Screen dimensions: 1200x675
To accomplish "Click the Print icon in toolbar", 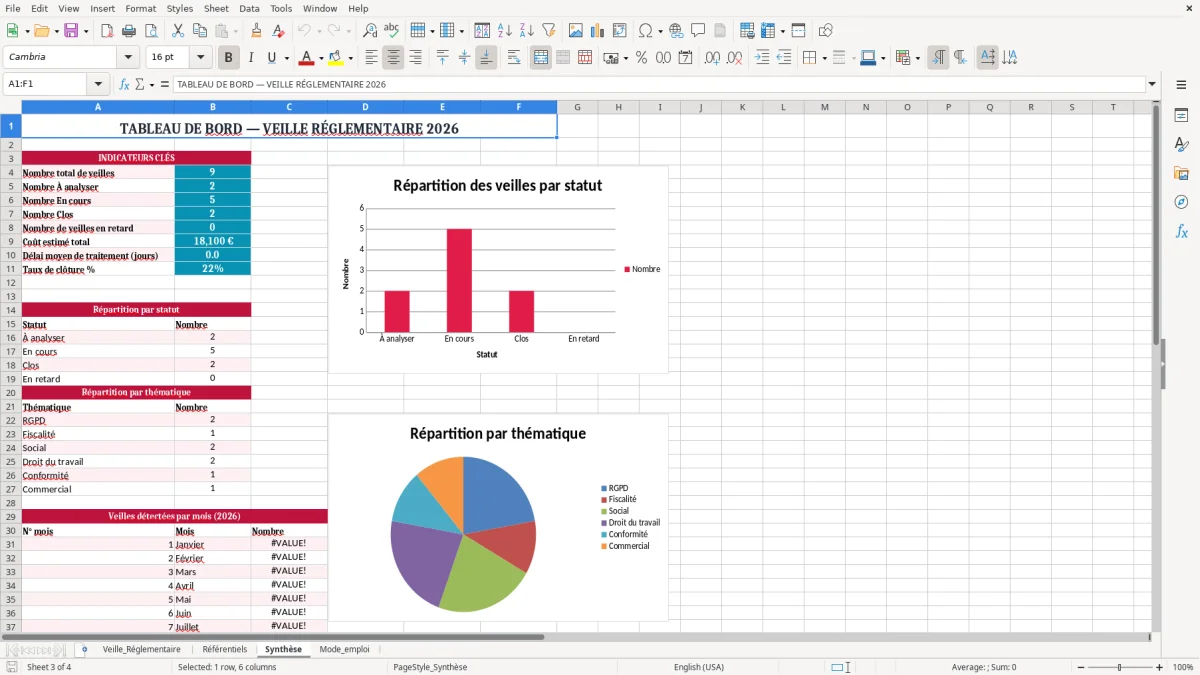I will 129,31.
